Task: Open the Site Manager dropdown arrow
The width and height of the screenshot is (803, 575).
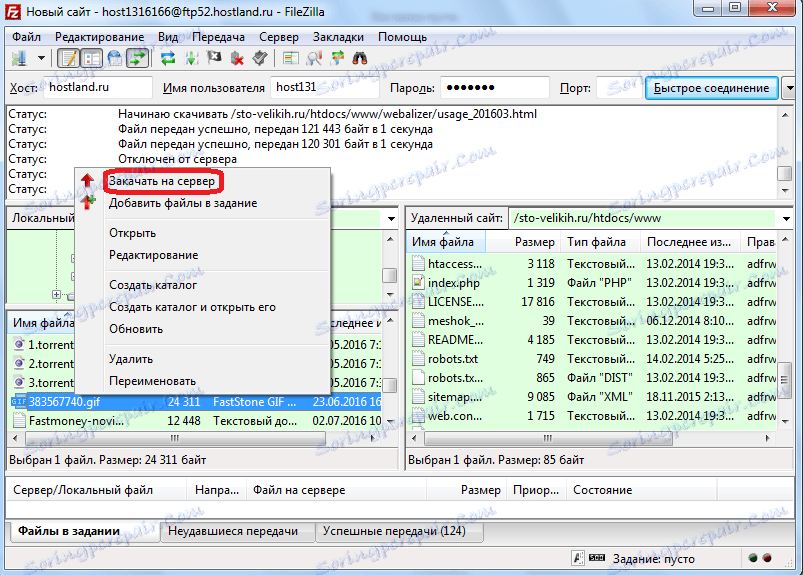Action: pyautogui.click(x=41, y=58)
